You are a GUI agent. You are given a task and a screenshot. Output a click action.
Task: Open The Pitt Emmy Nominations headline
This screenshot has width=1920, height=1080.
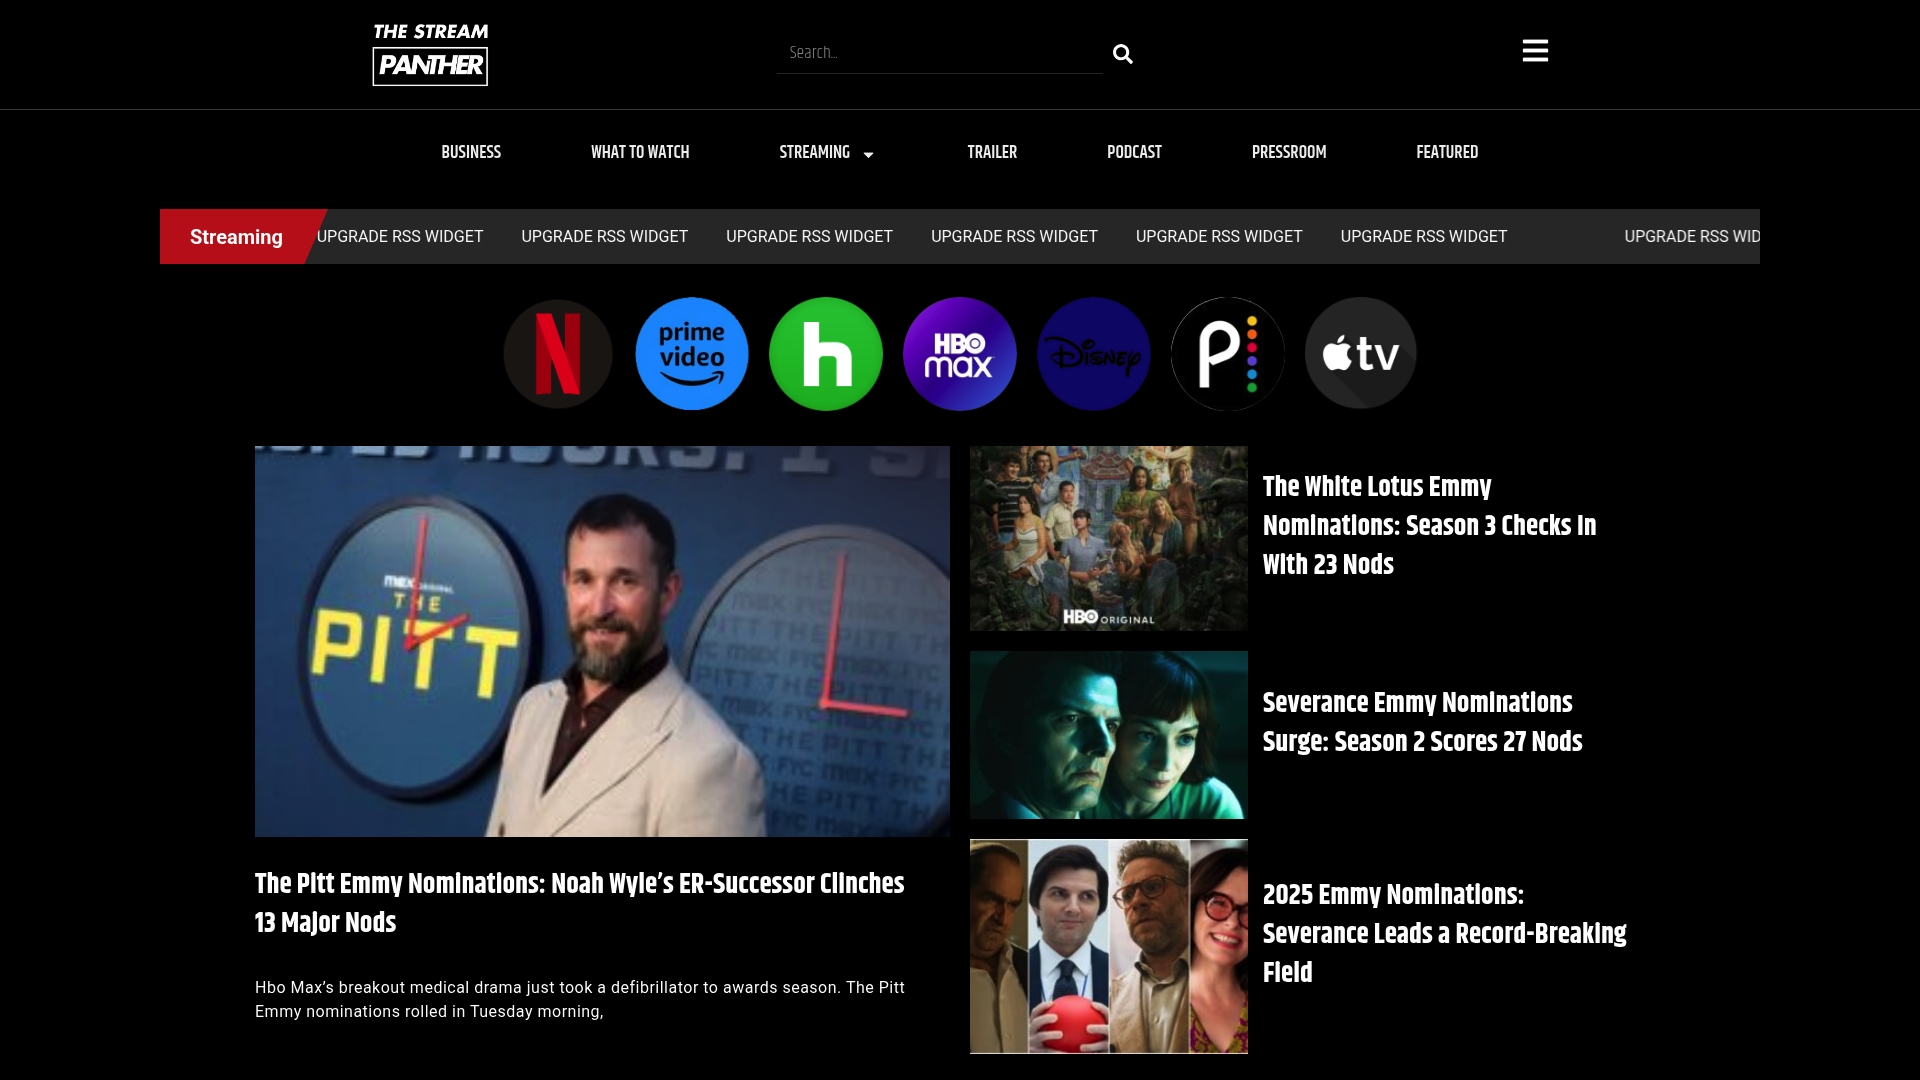point(580,903)
